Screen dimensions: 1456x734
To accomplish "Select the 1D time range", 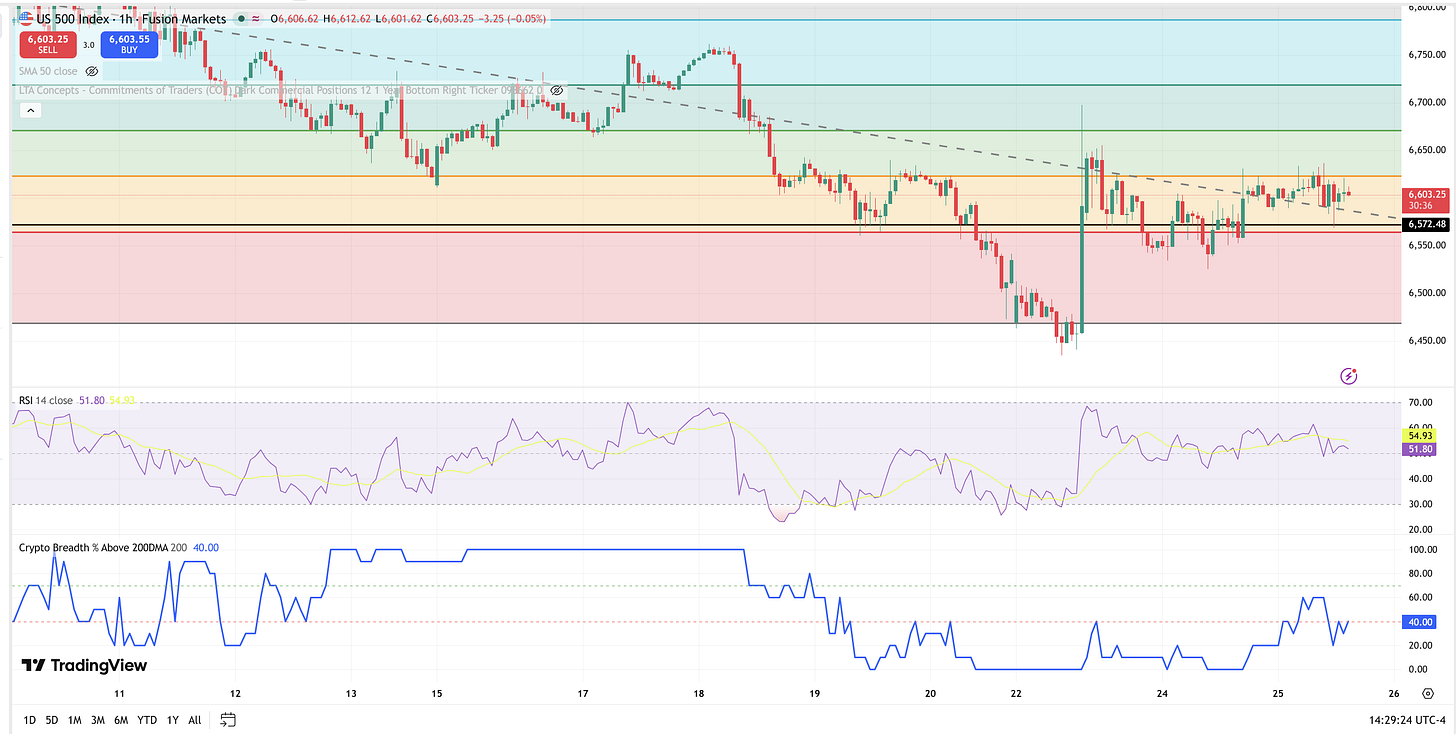I will (x=30, y=720).
